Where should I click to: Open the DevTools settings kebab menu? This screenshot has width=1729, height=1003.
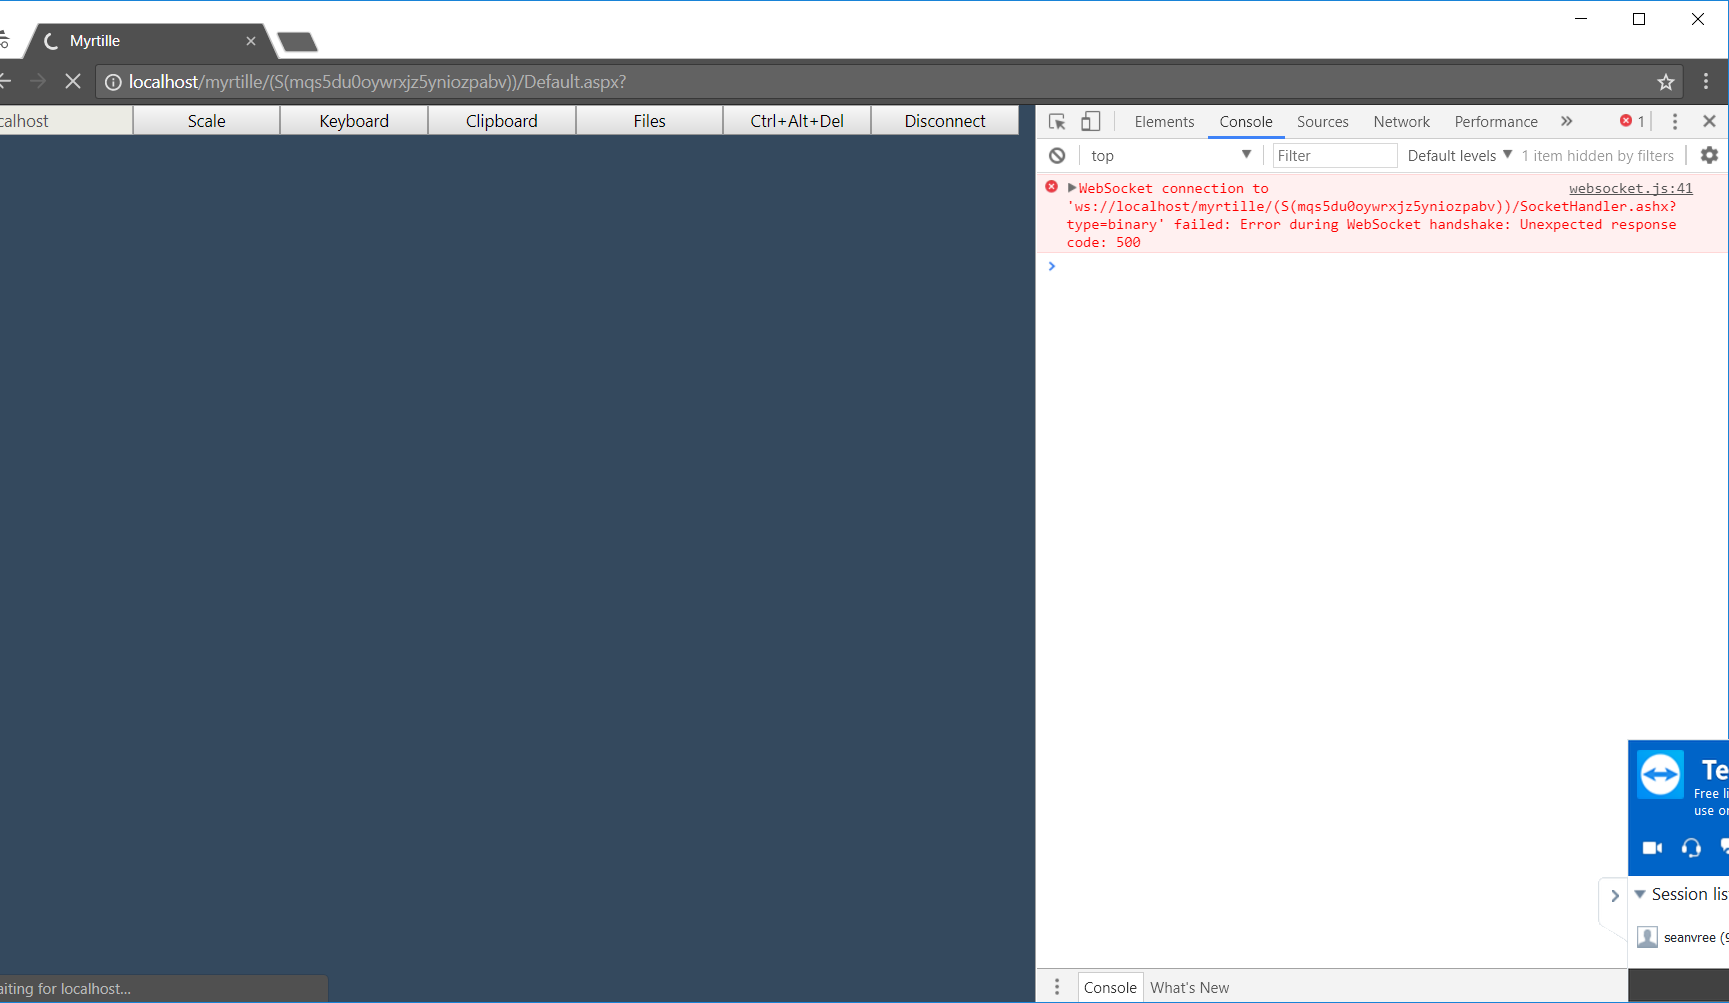click(1675, 120)
